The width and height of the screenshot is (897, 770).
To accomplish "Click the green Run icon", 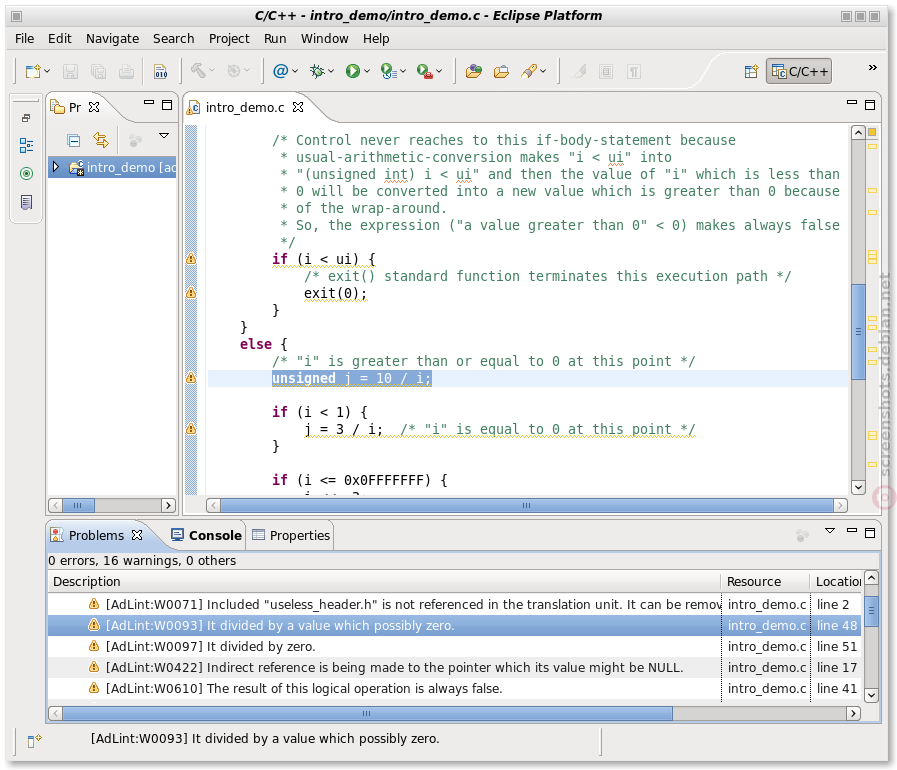I will click(352, 71).
